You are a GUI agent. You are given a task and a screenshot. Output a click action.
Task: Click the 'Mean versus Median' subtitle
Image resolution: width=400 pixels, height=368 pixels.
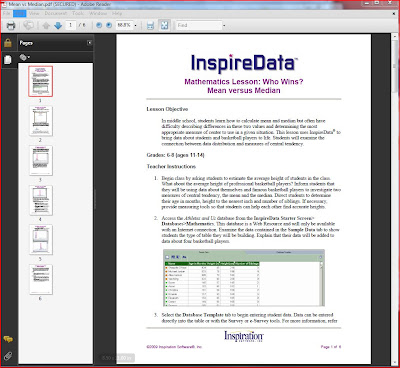pos(244,90)
